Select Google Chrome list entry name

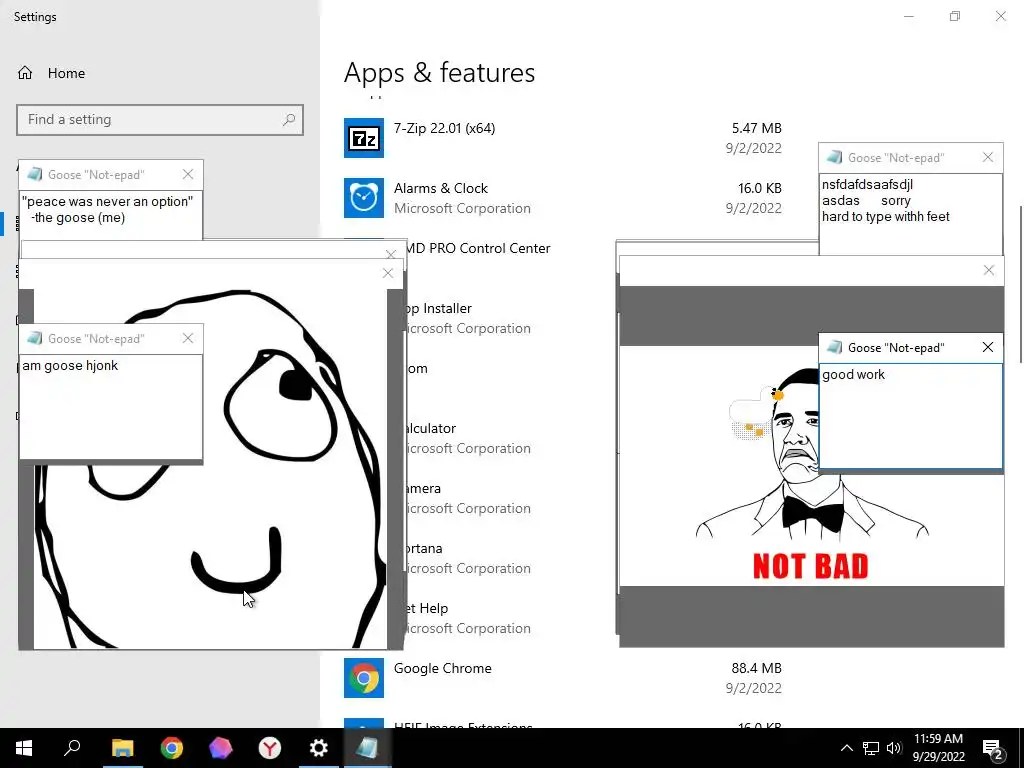pyautogui.click(x=443, y=668)
